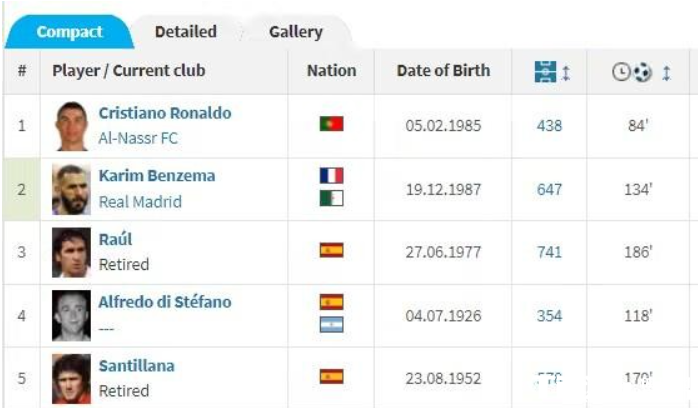Select the Compact tab
698x408 pixels.
69,32
